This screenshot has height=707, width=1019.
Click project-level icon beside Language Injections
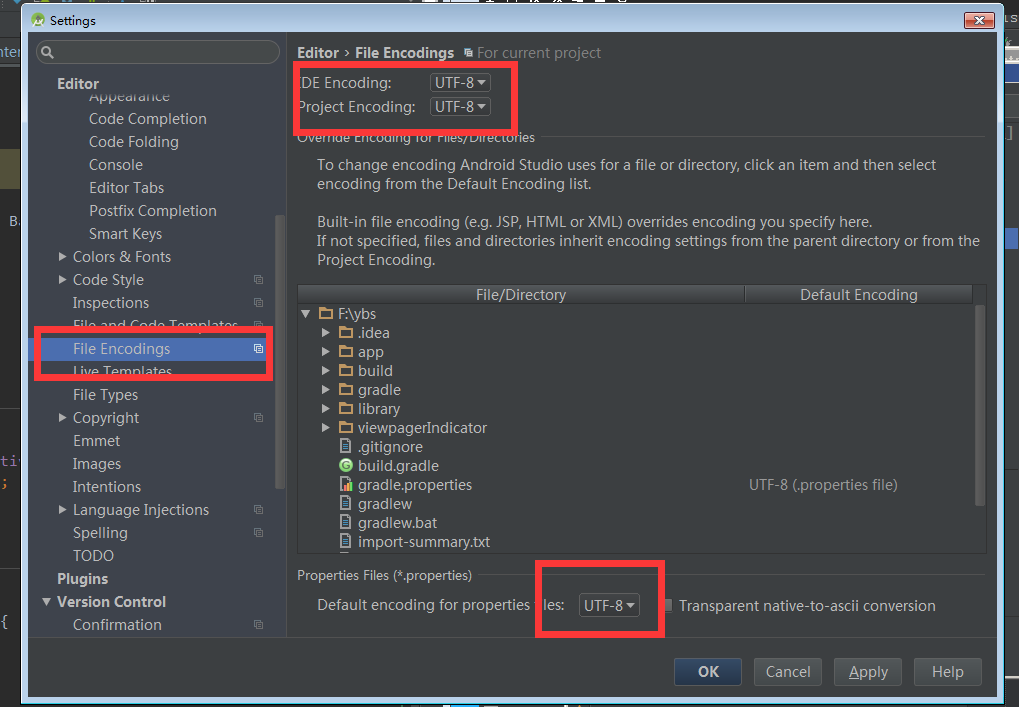coord(259,509)
